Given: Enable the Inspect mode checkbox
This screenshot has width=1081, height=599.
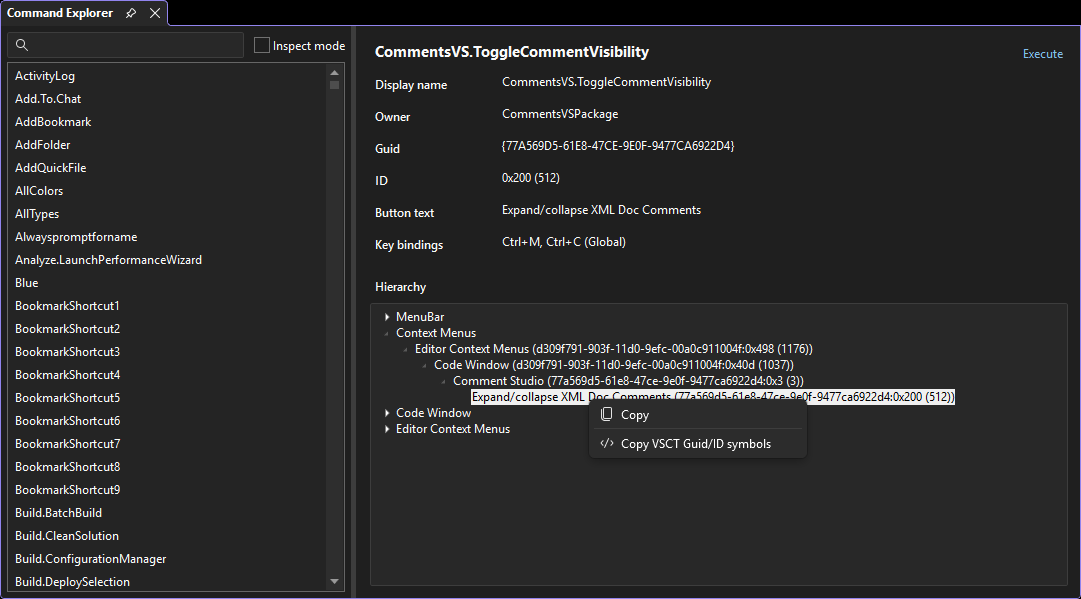Looking at the screenshot, I should pyautogui.click(x=262, y=45).
